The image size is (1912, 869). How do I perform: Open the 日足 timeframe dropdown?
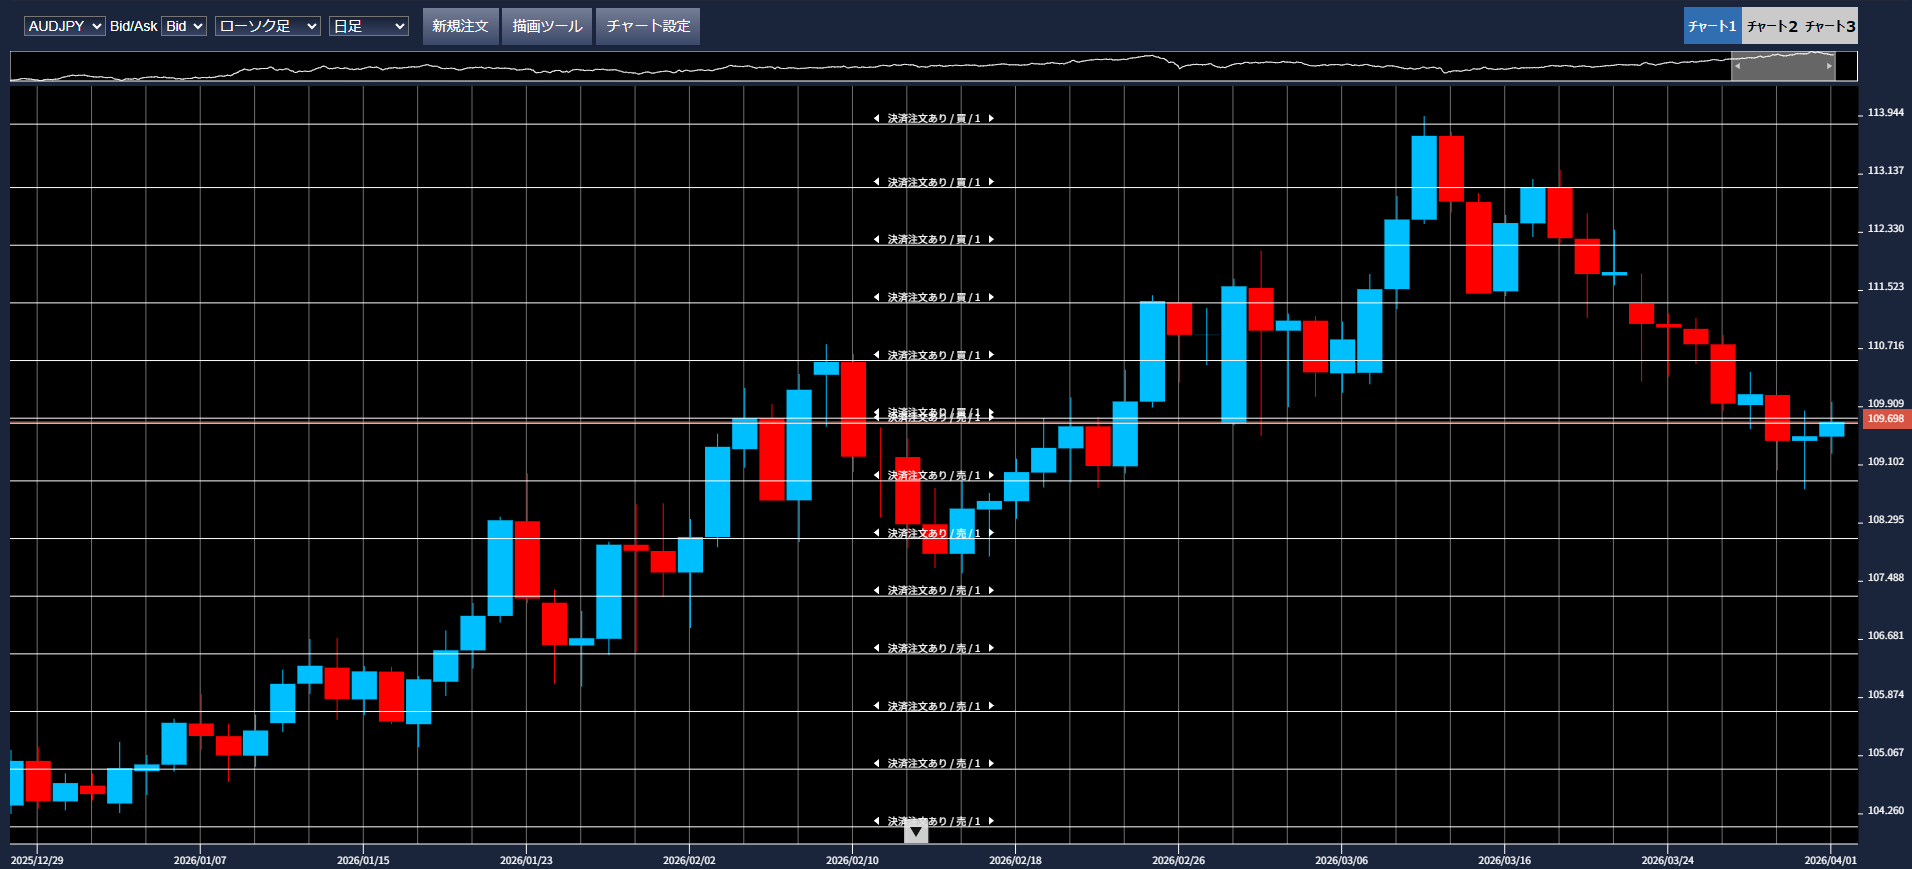pos(369,26)
